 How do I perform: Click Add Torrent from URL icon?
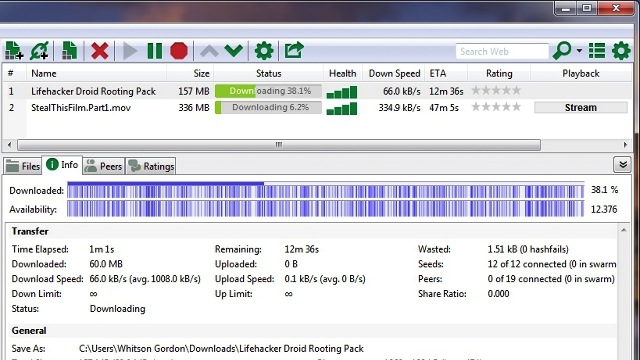(40, 51)
